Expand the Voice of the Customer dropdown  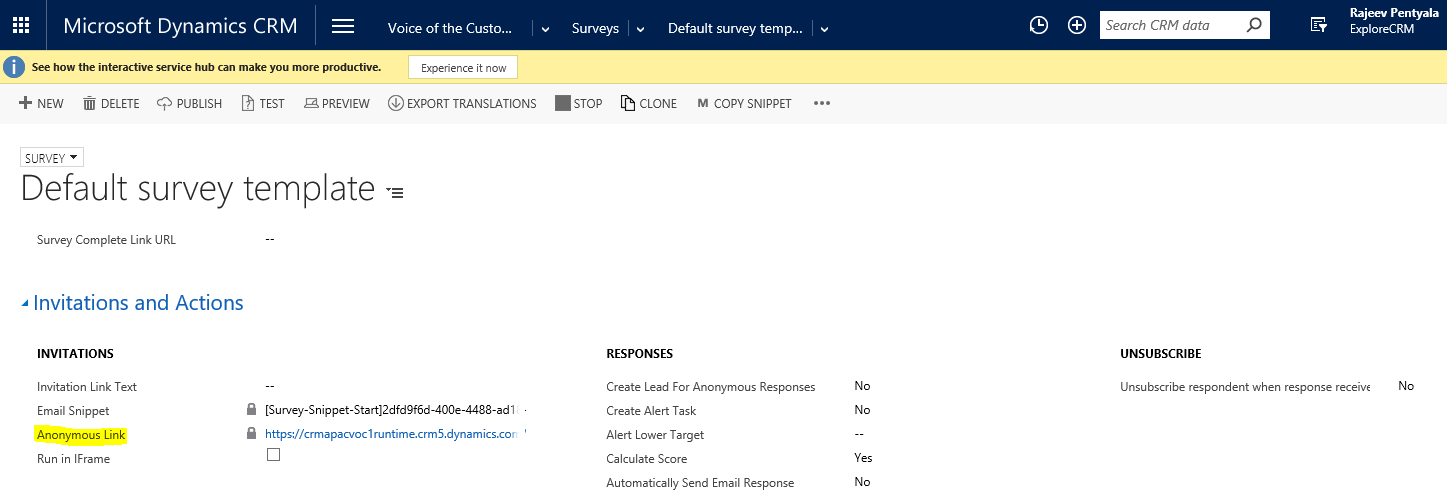point(546,29)
